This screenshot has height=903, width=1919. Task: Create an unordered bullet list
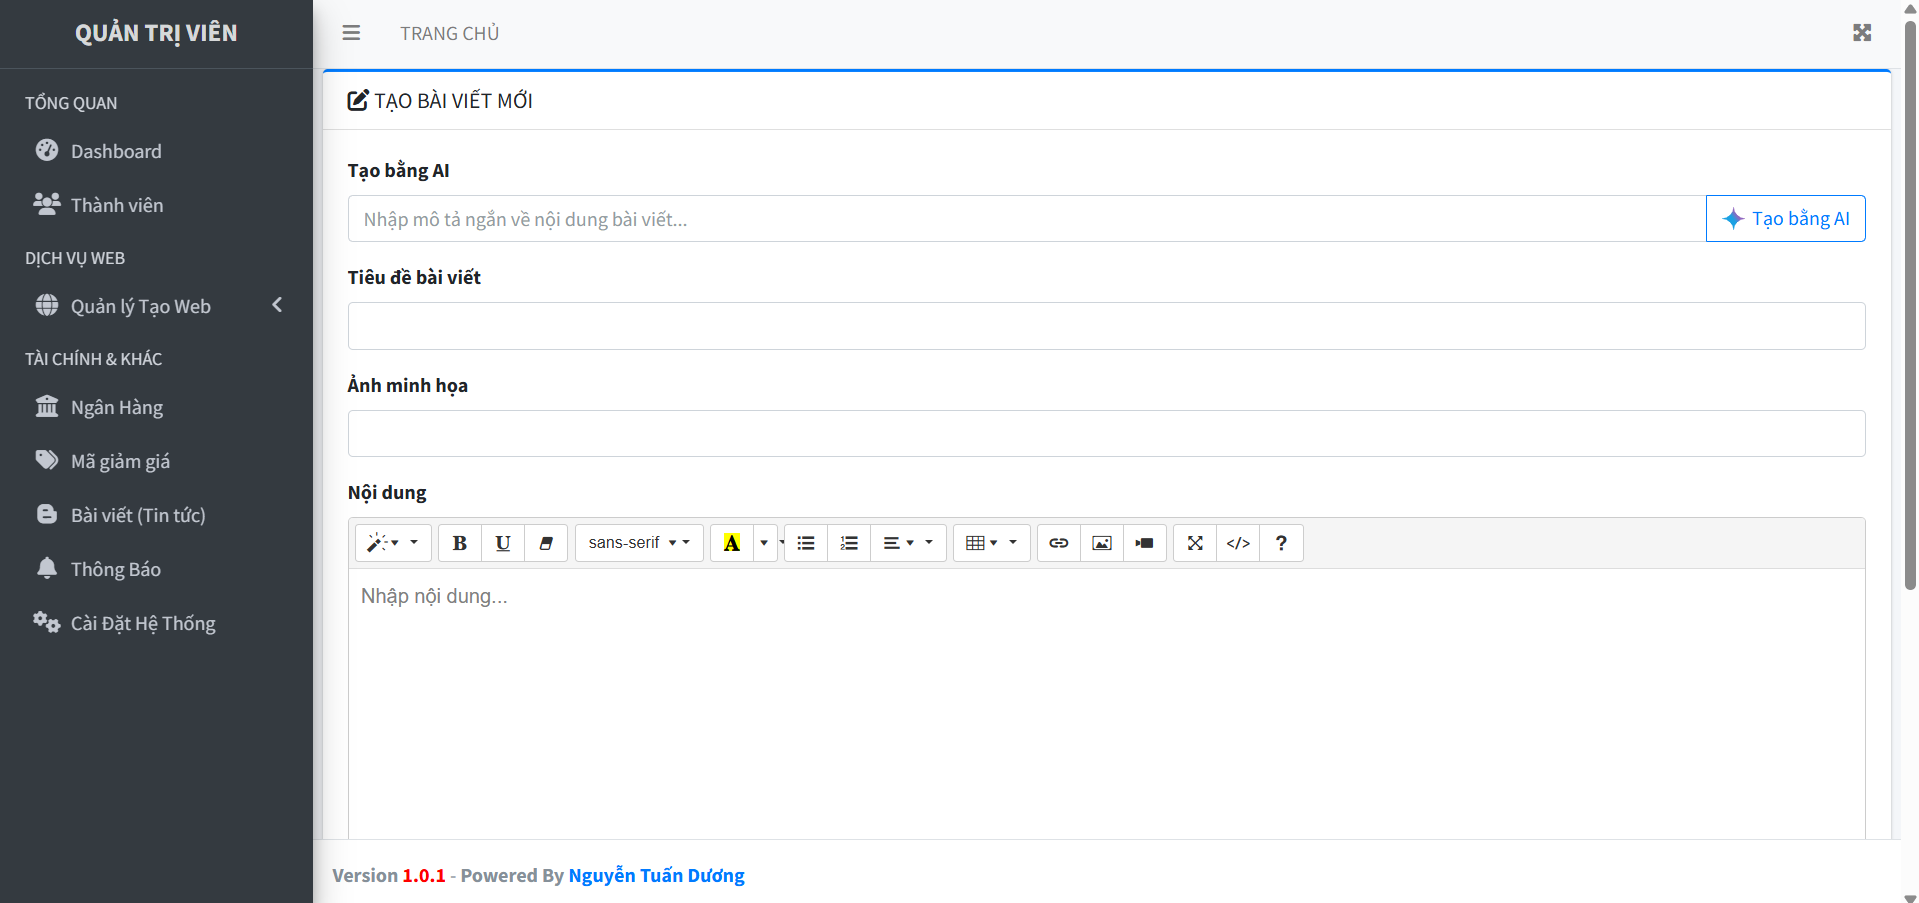point(806,543)
